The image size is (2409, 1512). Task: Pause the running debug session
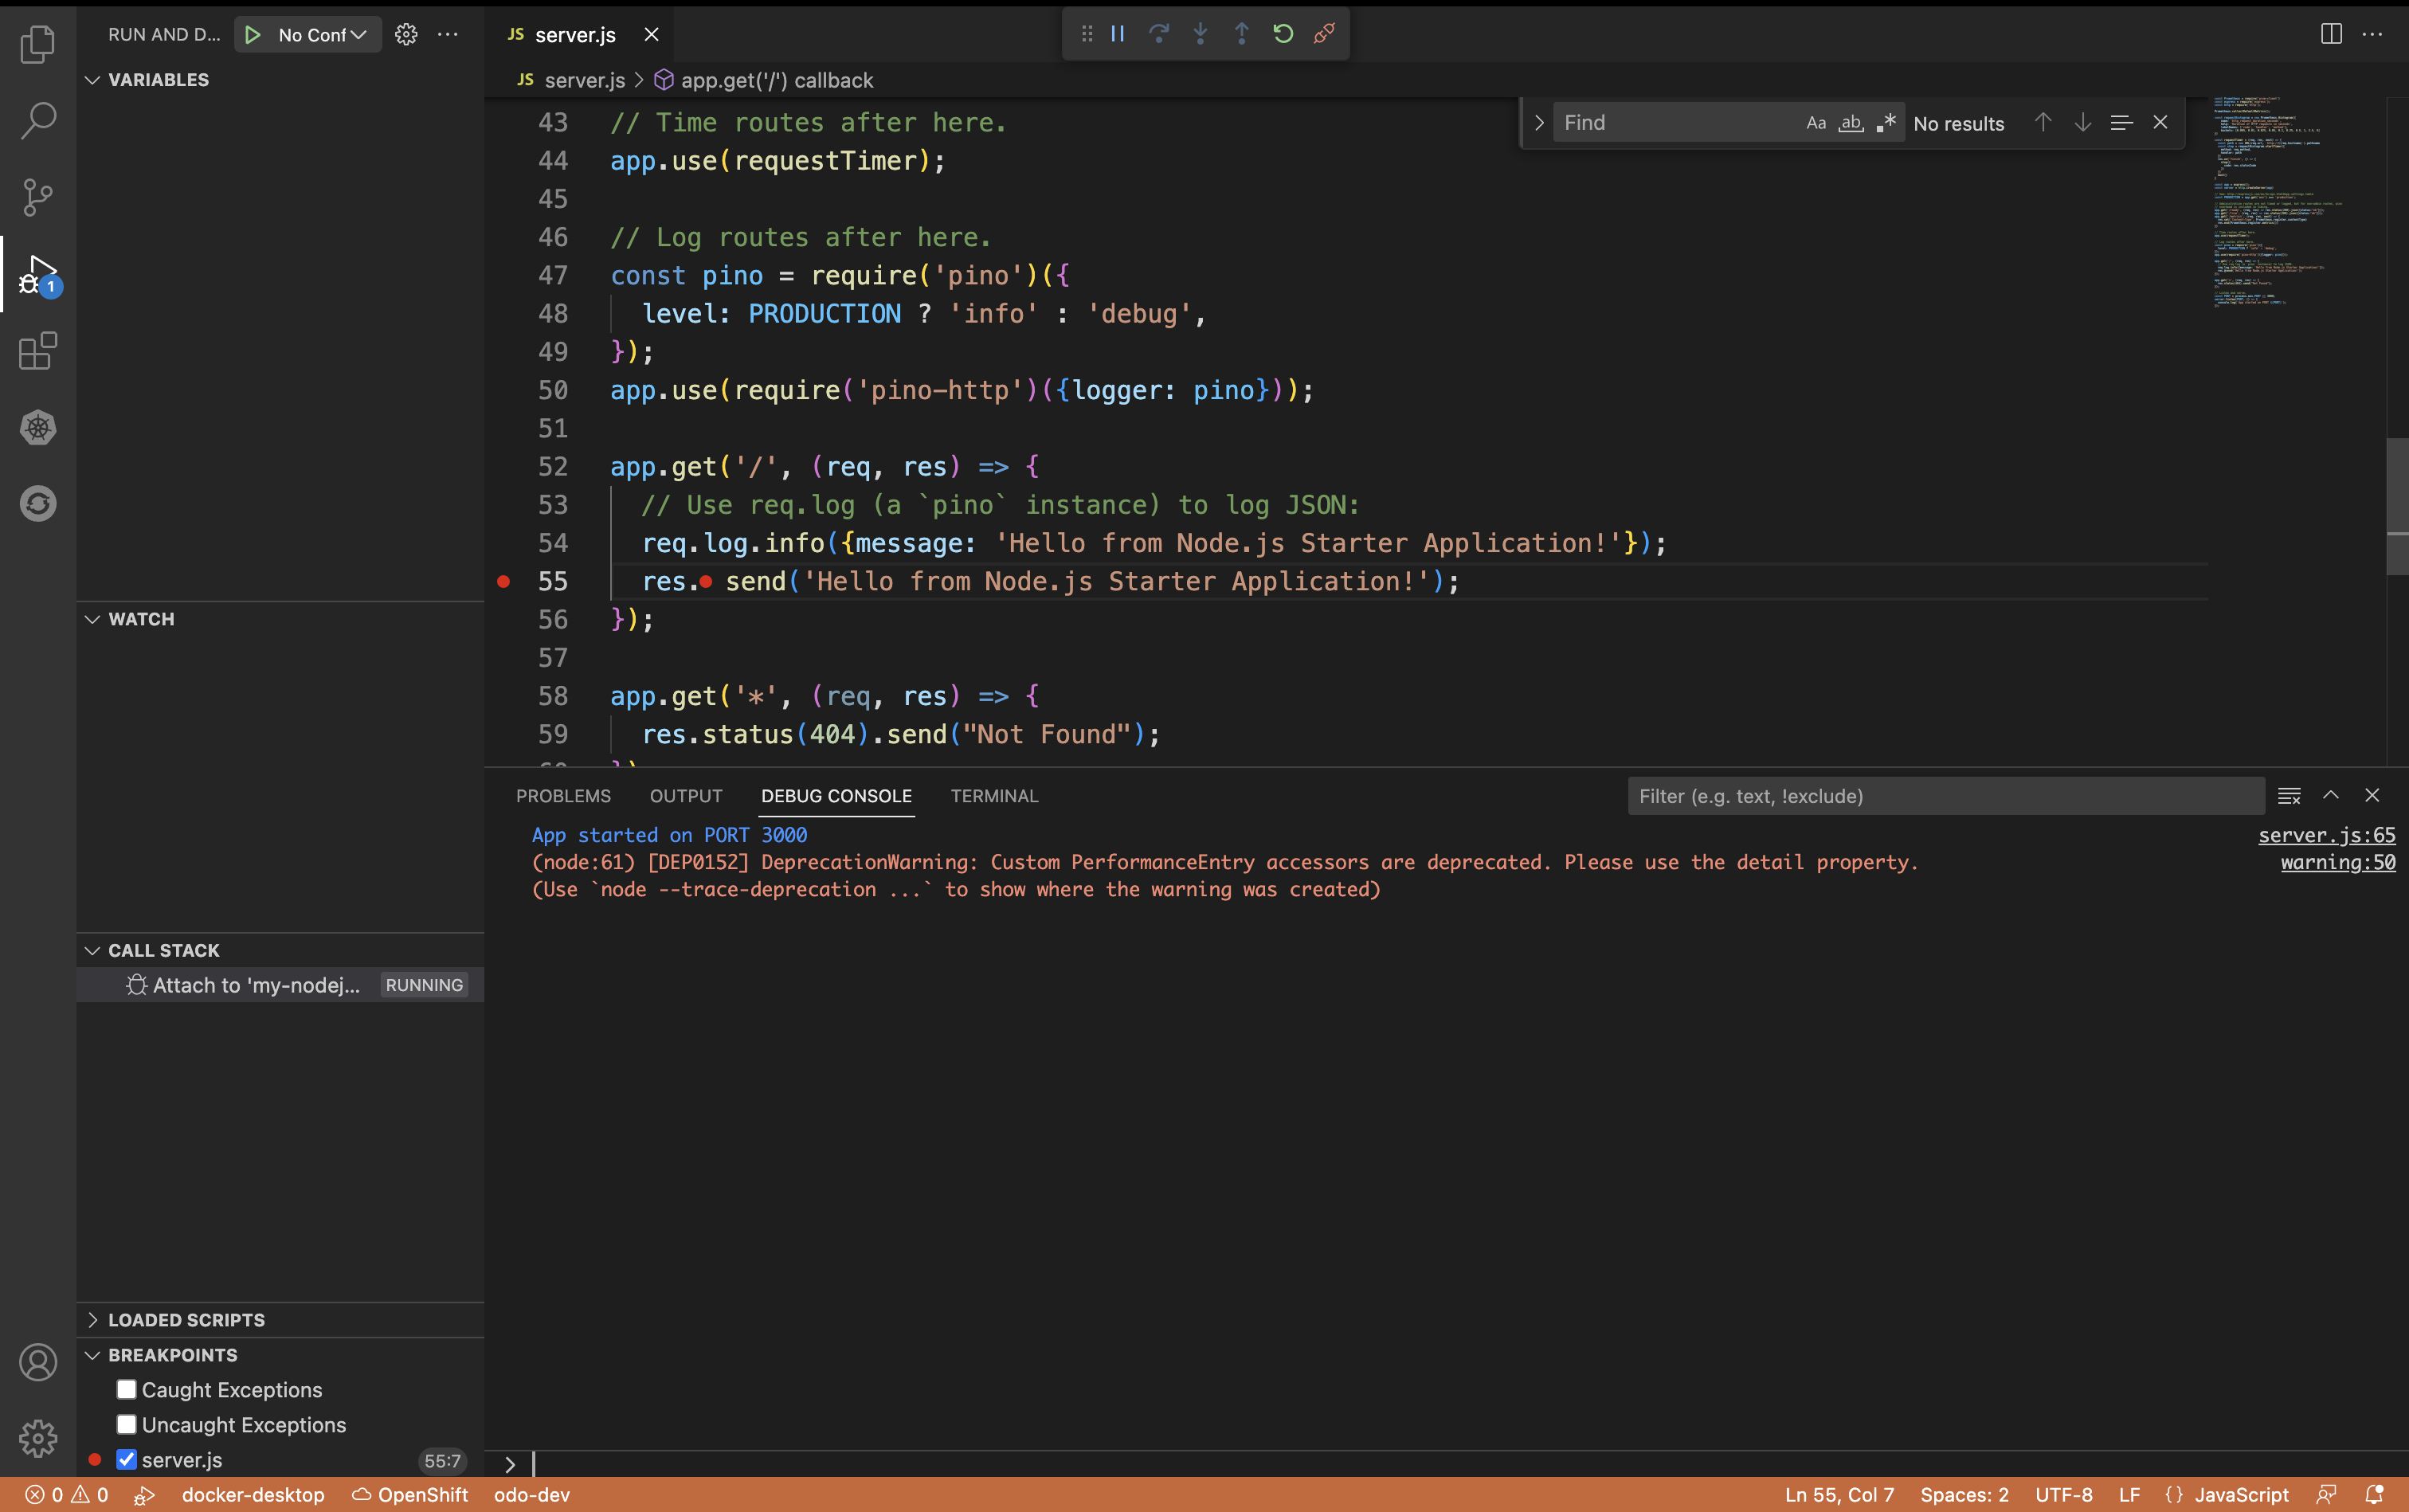[1117, 33]
